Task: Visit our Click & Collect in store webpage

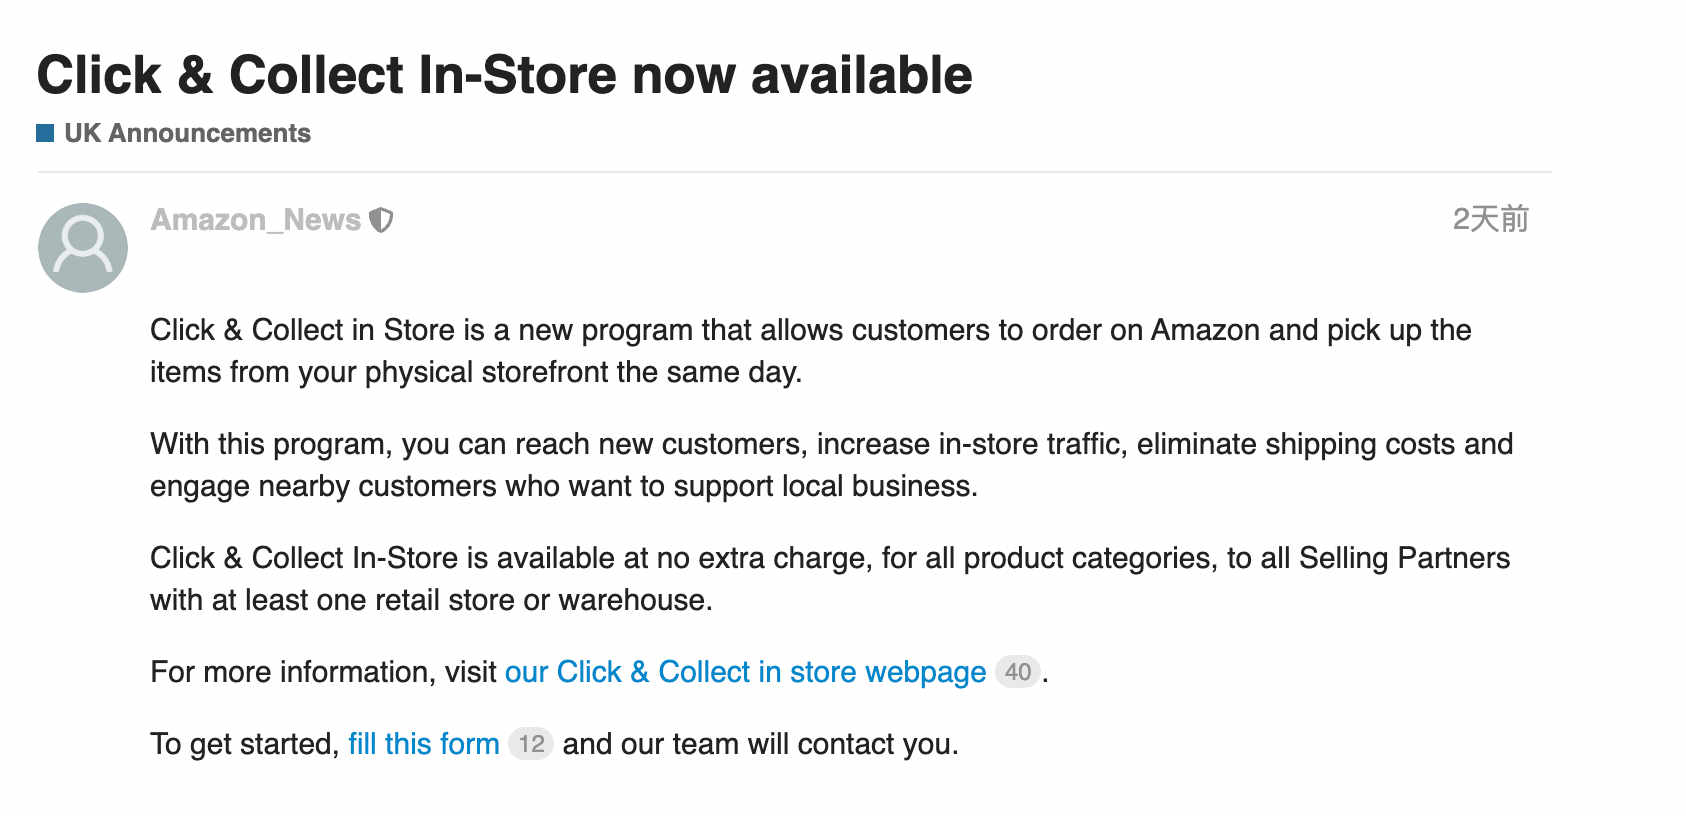Action: 745,672
